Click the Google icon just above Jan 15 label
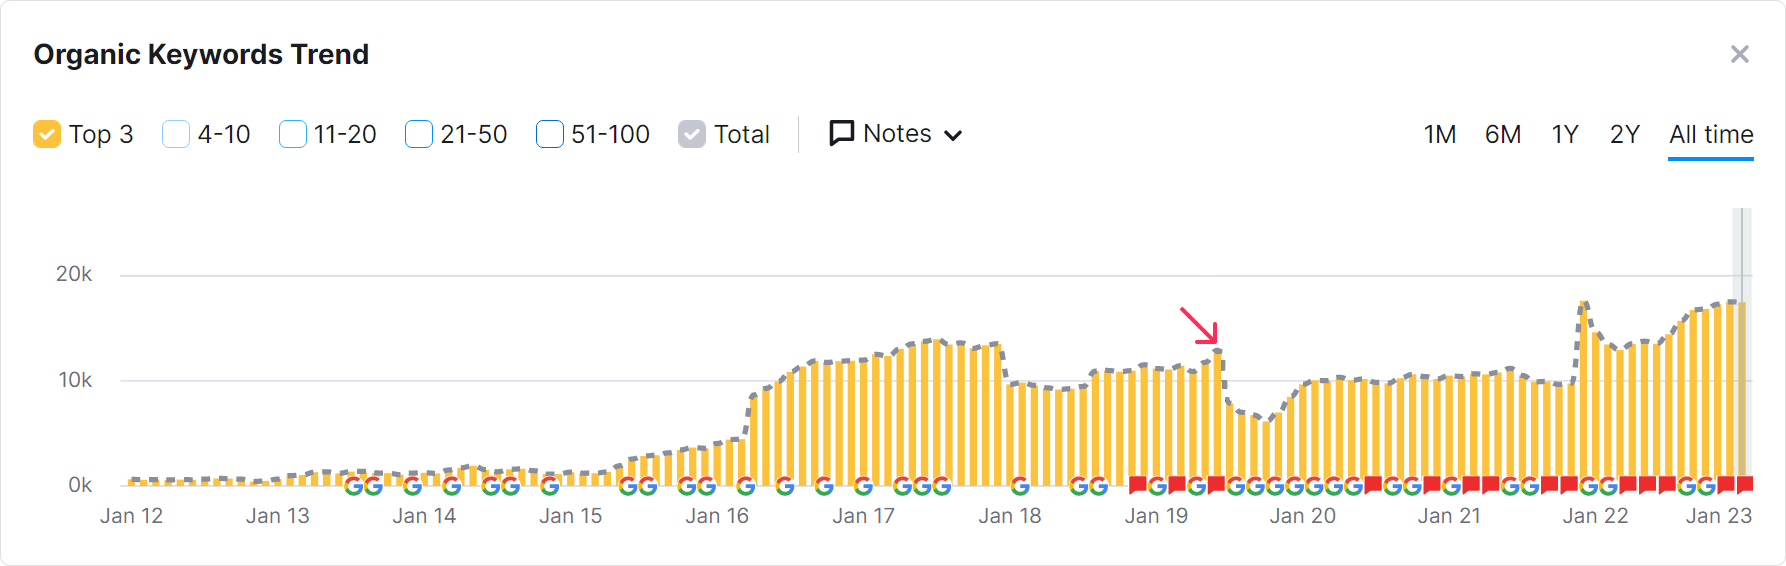The height and width of the screenshot is (566, 1786). (x=550, y=487)
